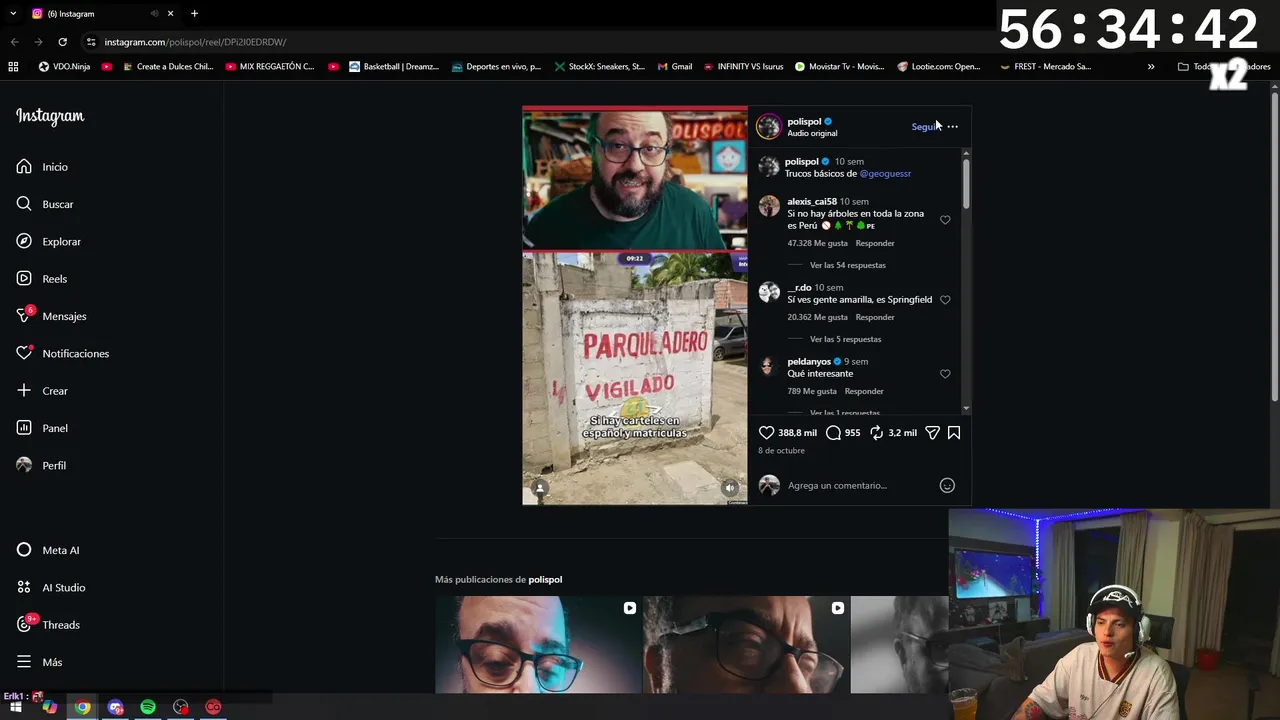Viewport: 1280px width, 720px height.
Task: Reply to alexis_cai58 via Responder
Action: pyautogui.click(x=875, y=243)
